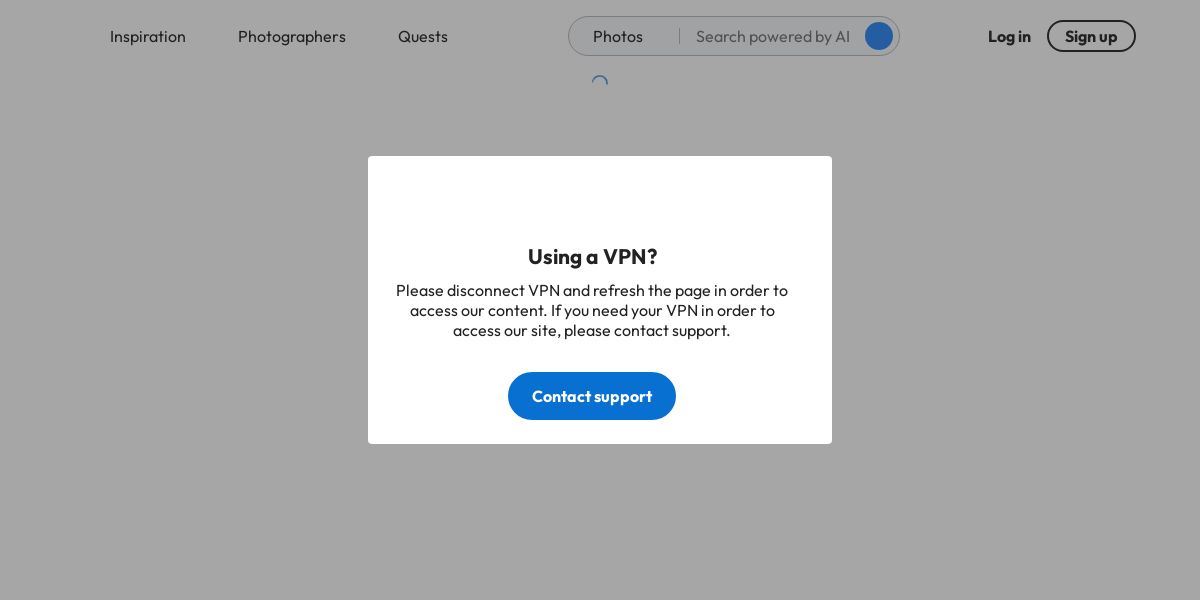The height and width of the screenshot is (600, 1200).
Task: Click the Using a VPN? heading
Action: [592, 256]
